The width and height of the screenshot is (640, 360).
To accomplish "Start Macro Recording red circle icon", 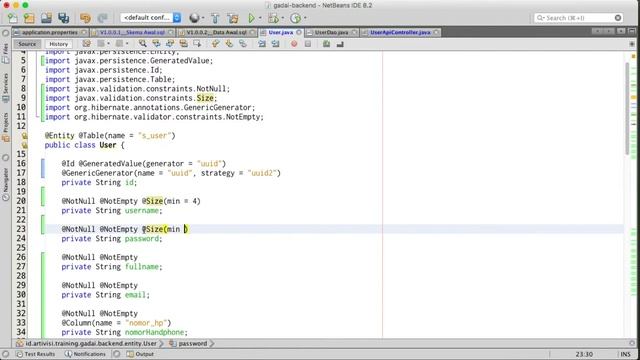I will click(294, 44).
